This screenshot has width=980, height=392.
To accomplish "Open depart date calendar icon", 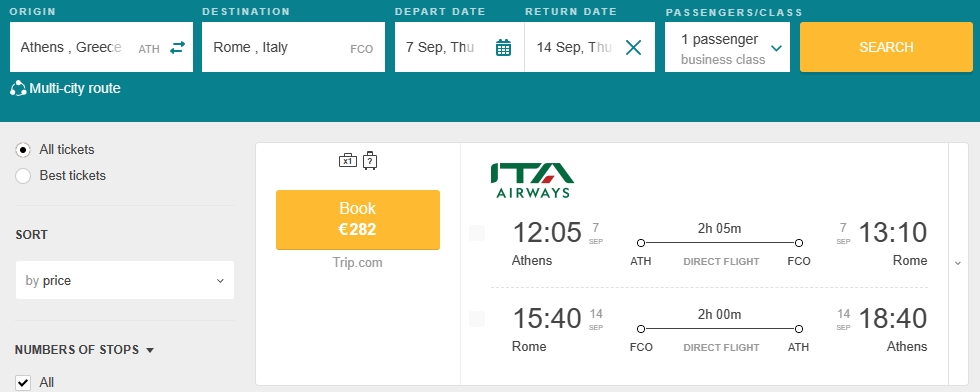I will tap(503, 48).
